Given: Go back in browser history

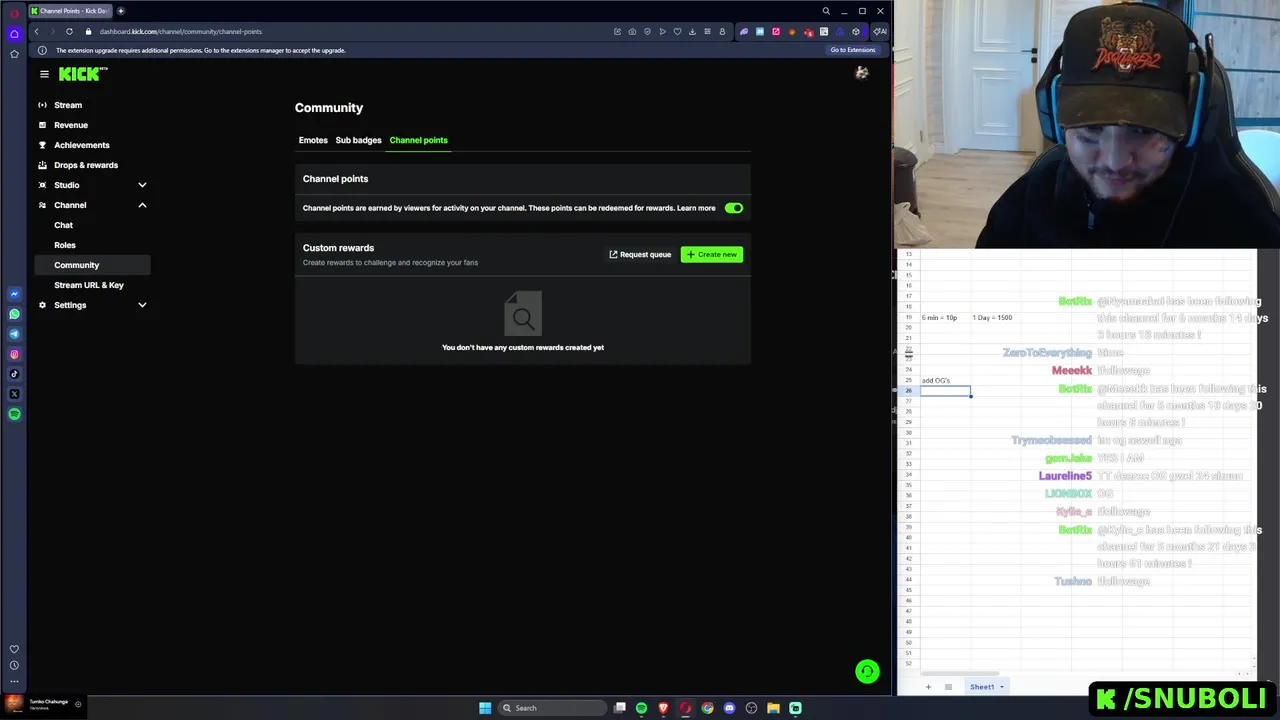Looking at the screenshot, I should coord(37,31).
